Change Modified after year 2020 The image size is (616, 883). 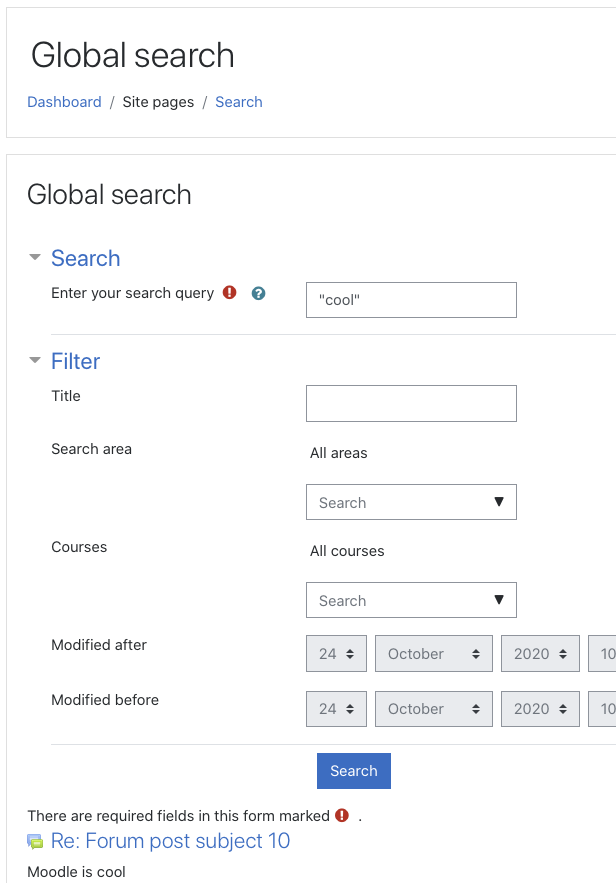coord(540,654)
